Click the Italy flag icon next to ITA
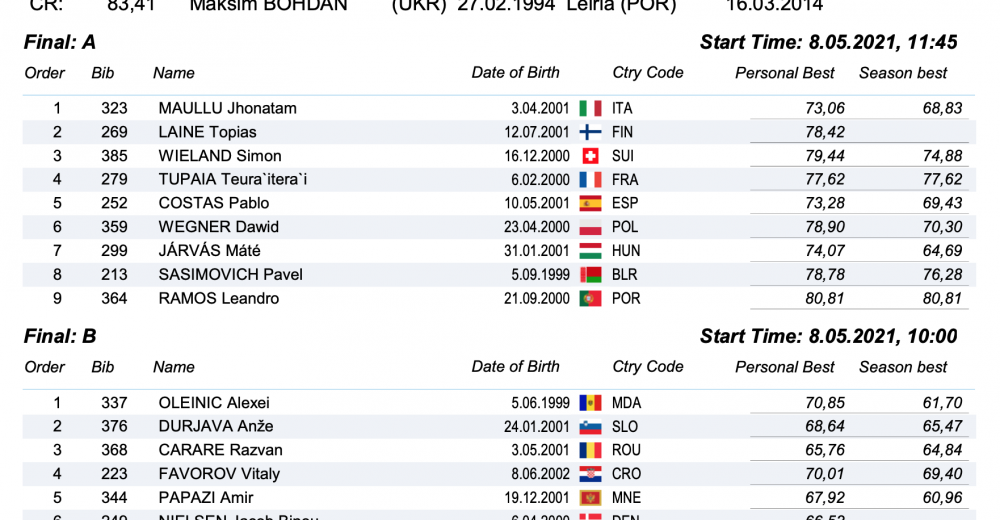This screenshot has width=1000, height=520. coord(590,108)
